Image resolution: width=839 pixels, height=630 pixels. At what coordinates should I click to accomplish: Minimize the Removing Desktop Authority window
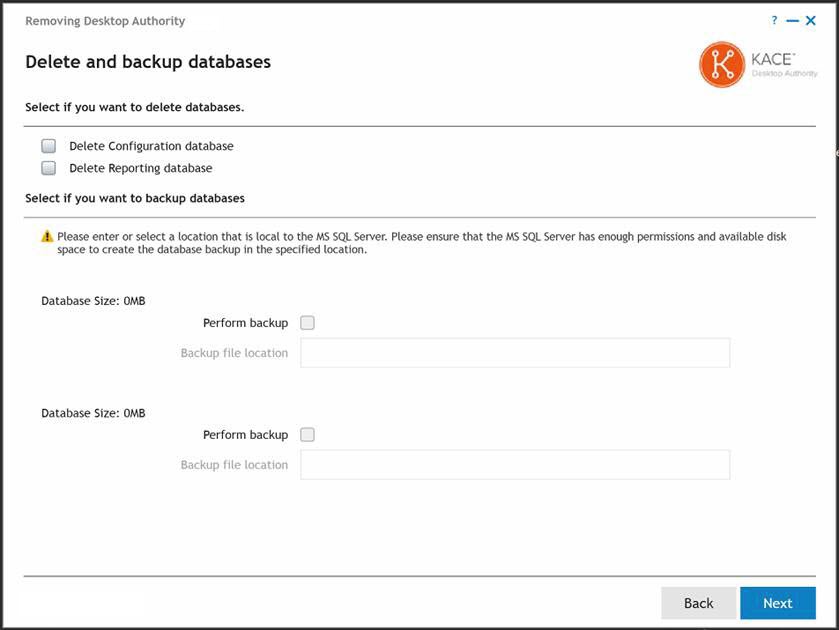(792, 20)
